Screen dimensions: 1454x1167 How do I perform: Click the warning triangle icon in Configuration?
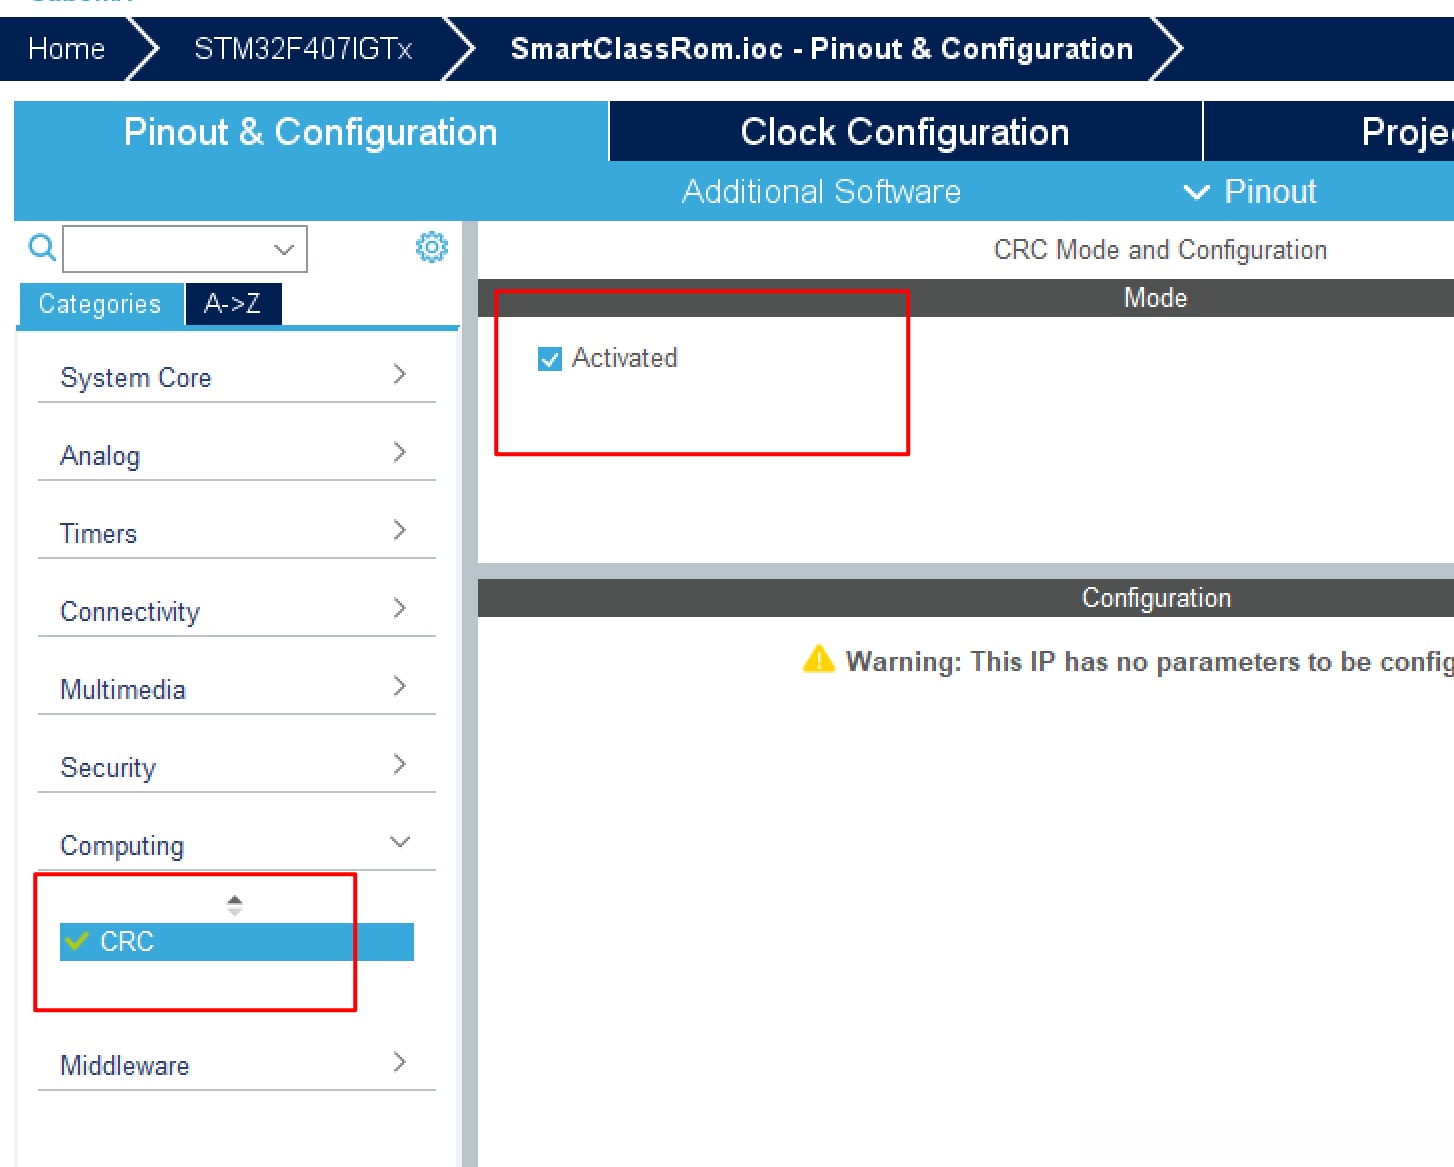[x=819, y=660]
